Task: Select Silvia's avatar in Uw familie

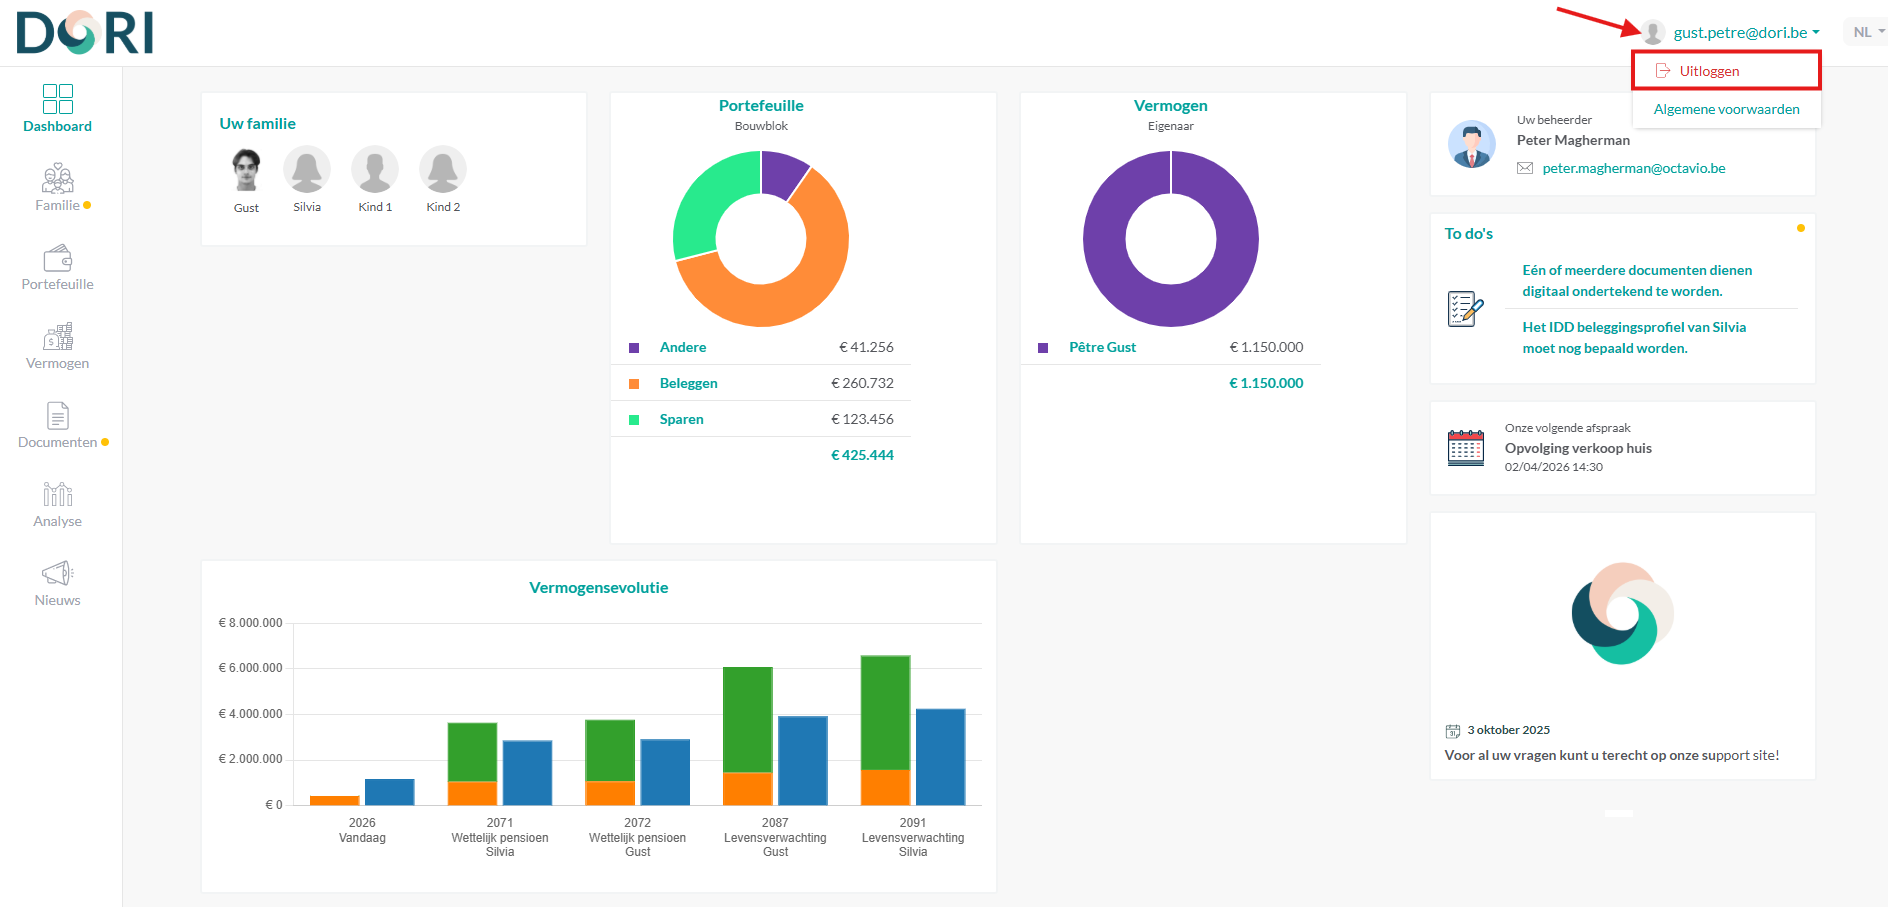Action: [x=307, y=170]
